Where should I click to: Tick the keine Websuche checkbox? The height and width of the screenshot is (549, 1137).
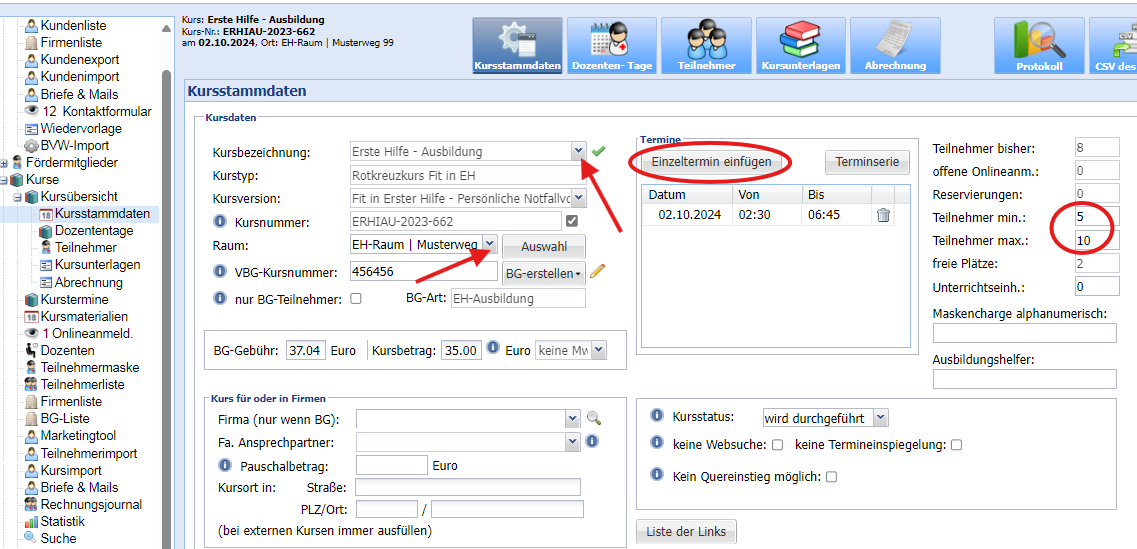point(776,445)
